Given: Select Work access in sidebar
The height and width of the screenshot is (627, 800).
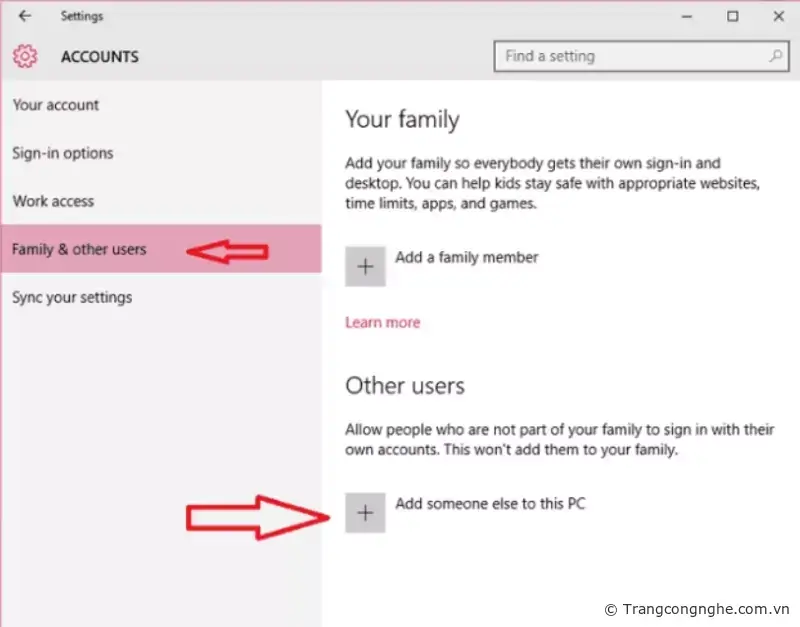Looking at the screenshot, I should pos(53,201).
